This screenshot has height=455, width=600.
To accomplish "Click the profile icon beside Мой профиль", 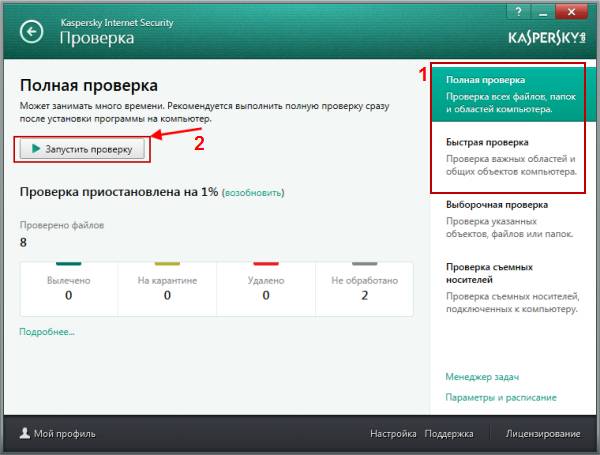I will point(23,434).
